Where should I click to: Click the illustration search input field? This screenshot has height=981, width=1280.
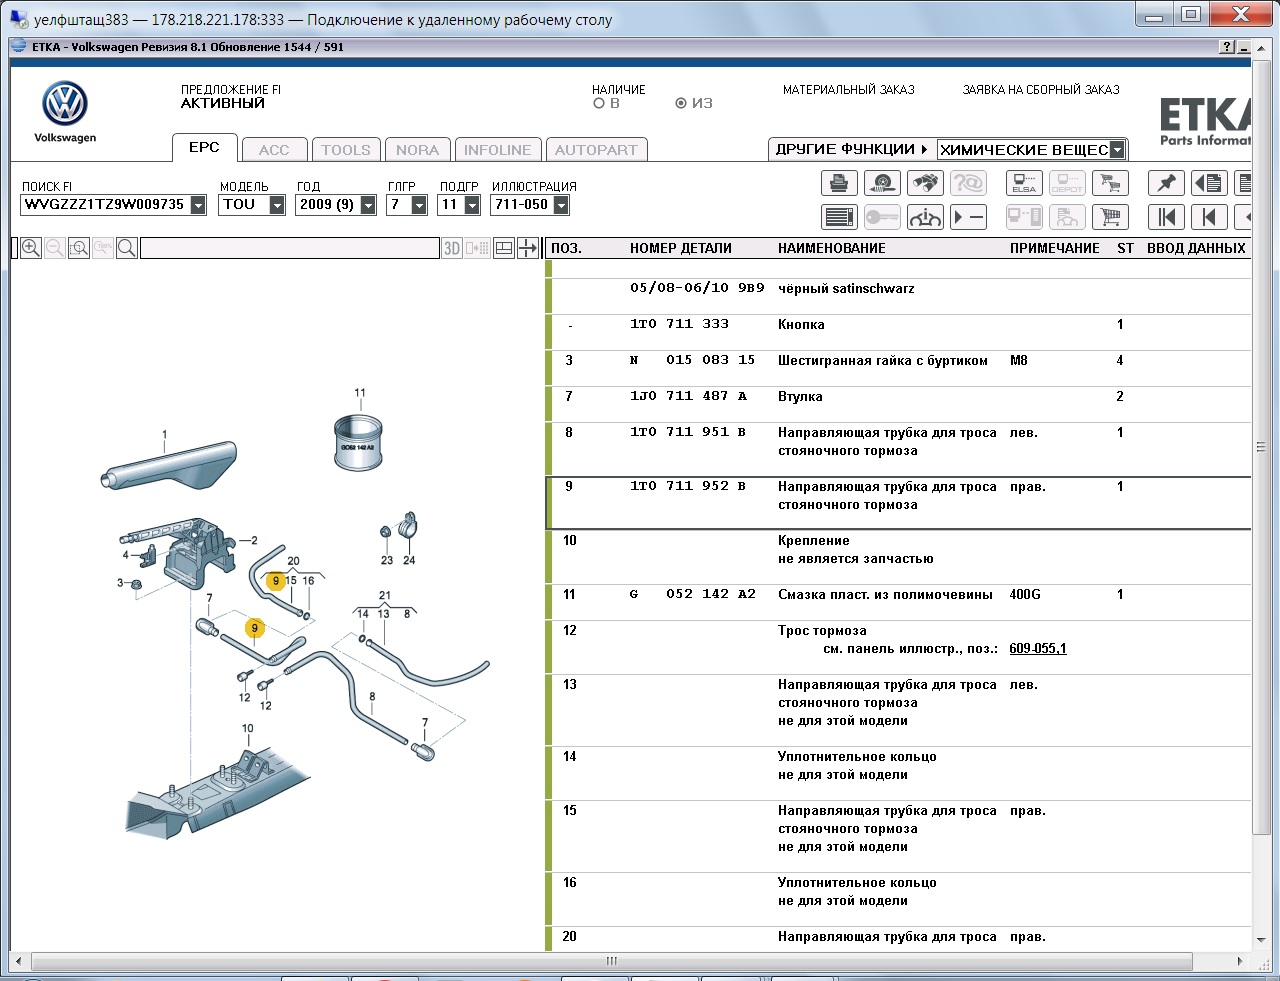tap(290, 248)
